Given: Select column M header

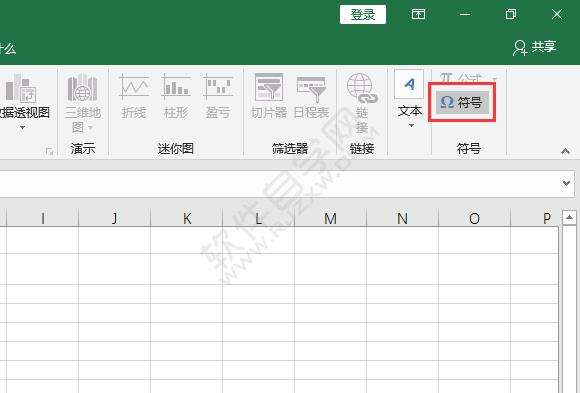Looking at the screenshot, I should [x=330, y=218].
